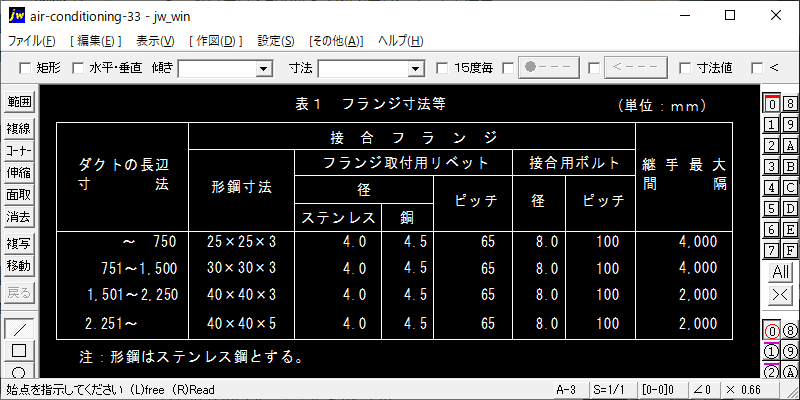Click the layer All button
This screenshot has width=800, height=400.
[x=781, y=272]
